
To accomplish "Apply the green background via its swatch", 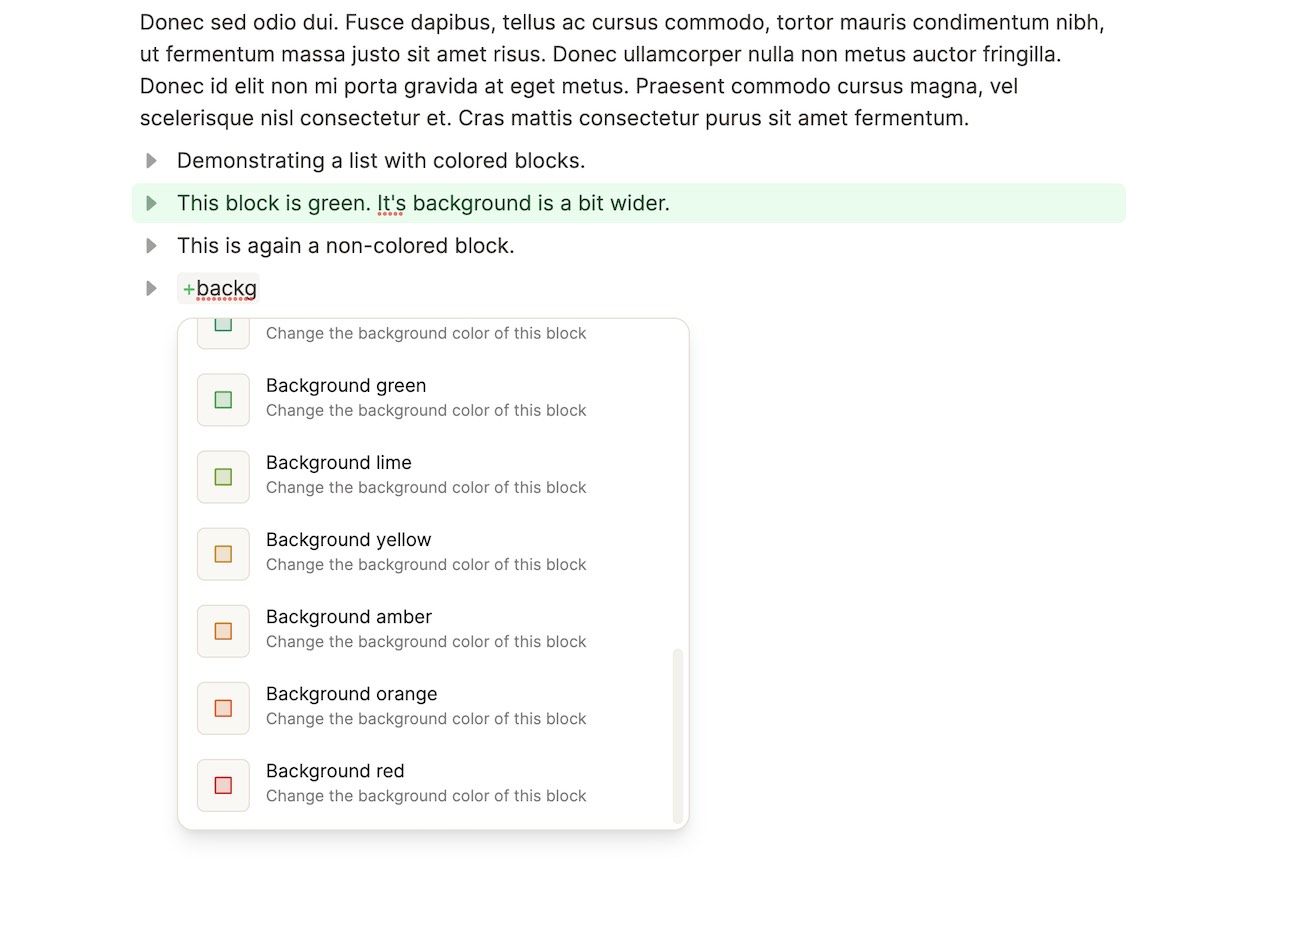I will tap(222, 399).
